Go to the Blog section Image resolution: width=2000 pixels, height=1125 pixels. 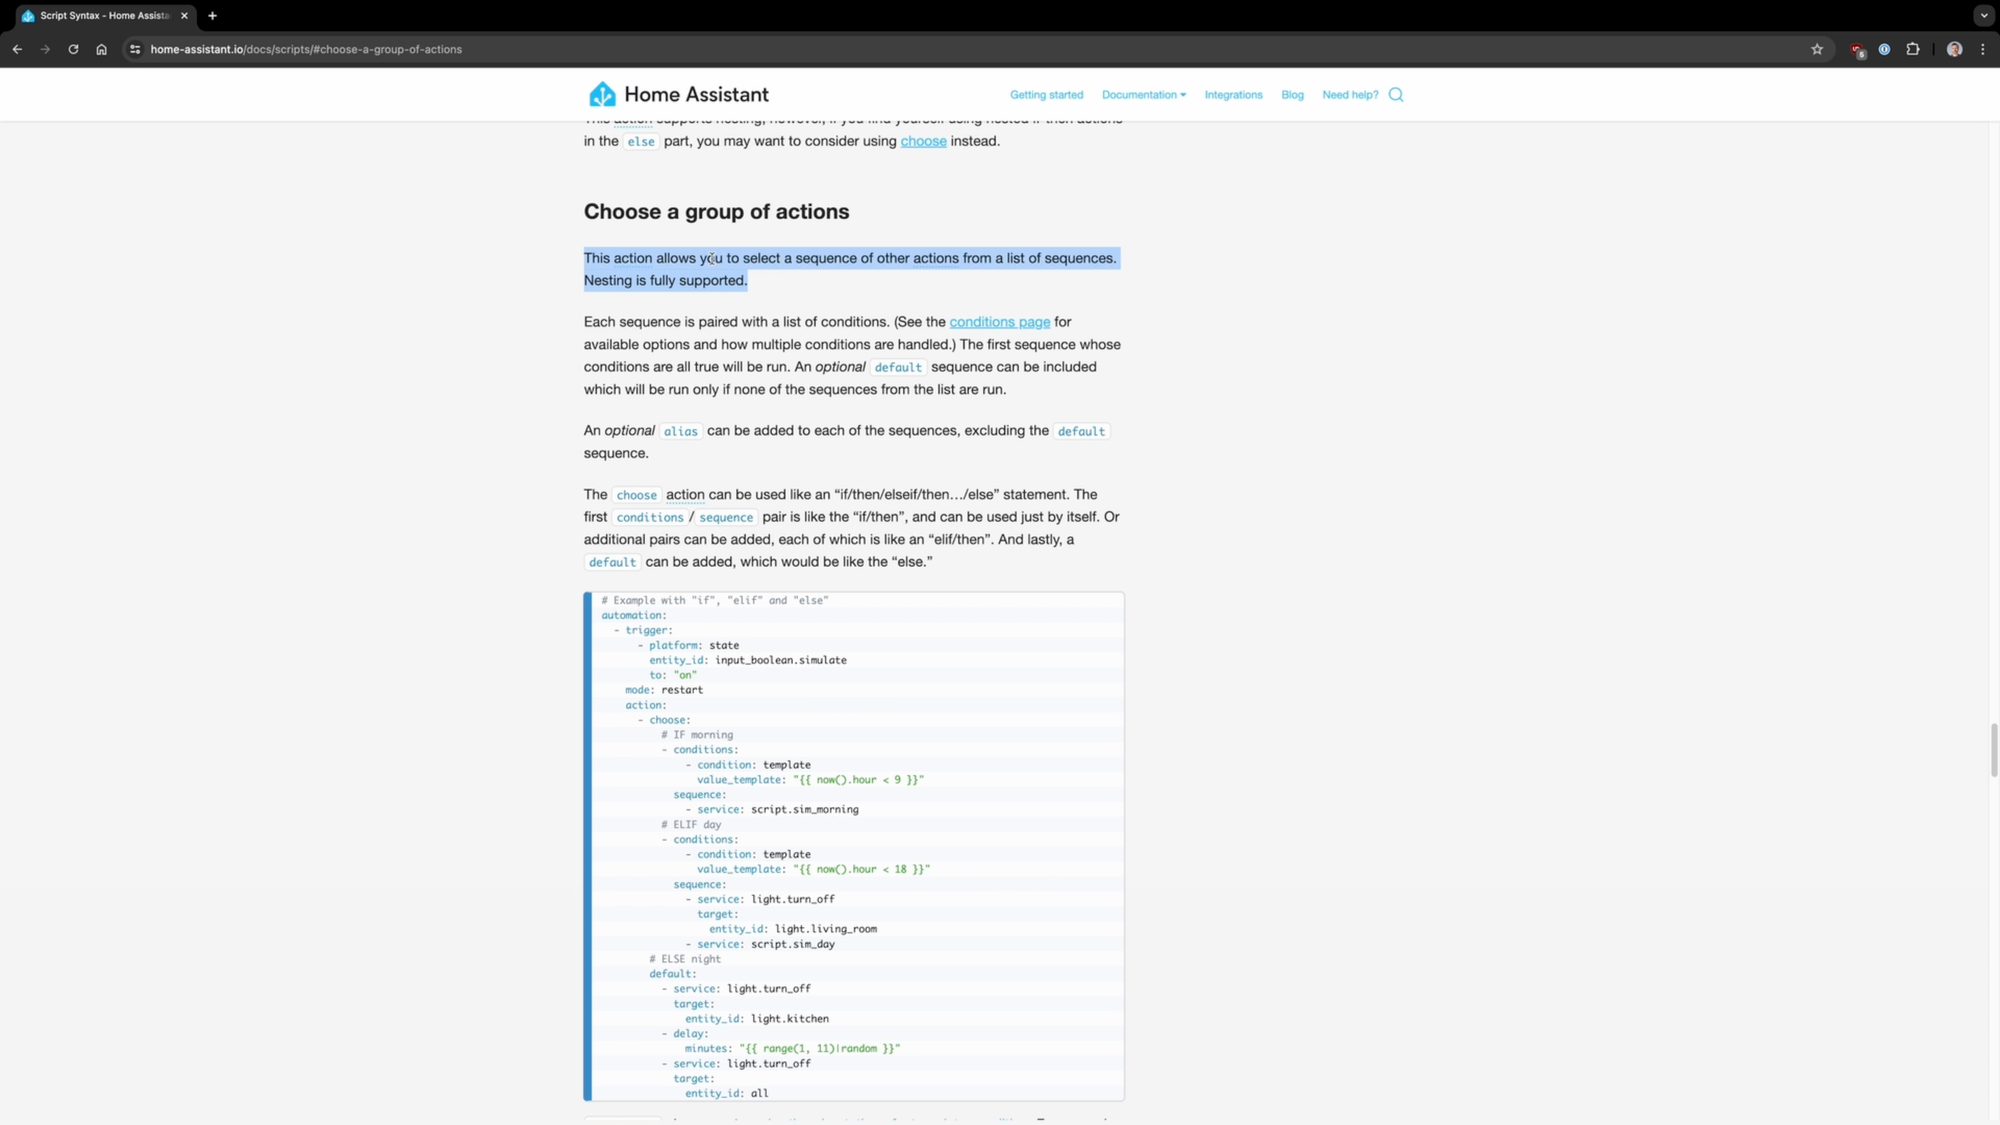pyautogui.click(x=1292, y=95)
